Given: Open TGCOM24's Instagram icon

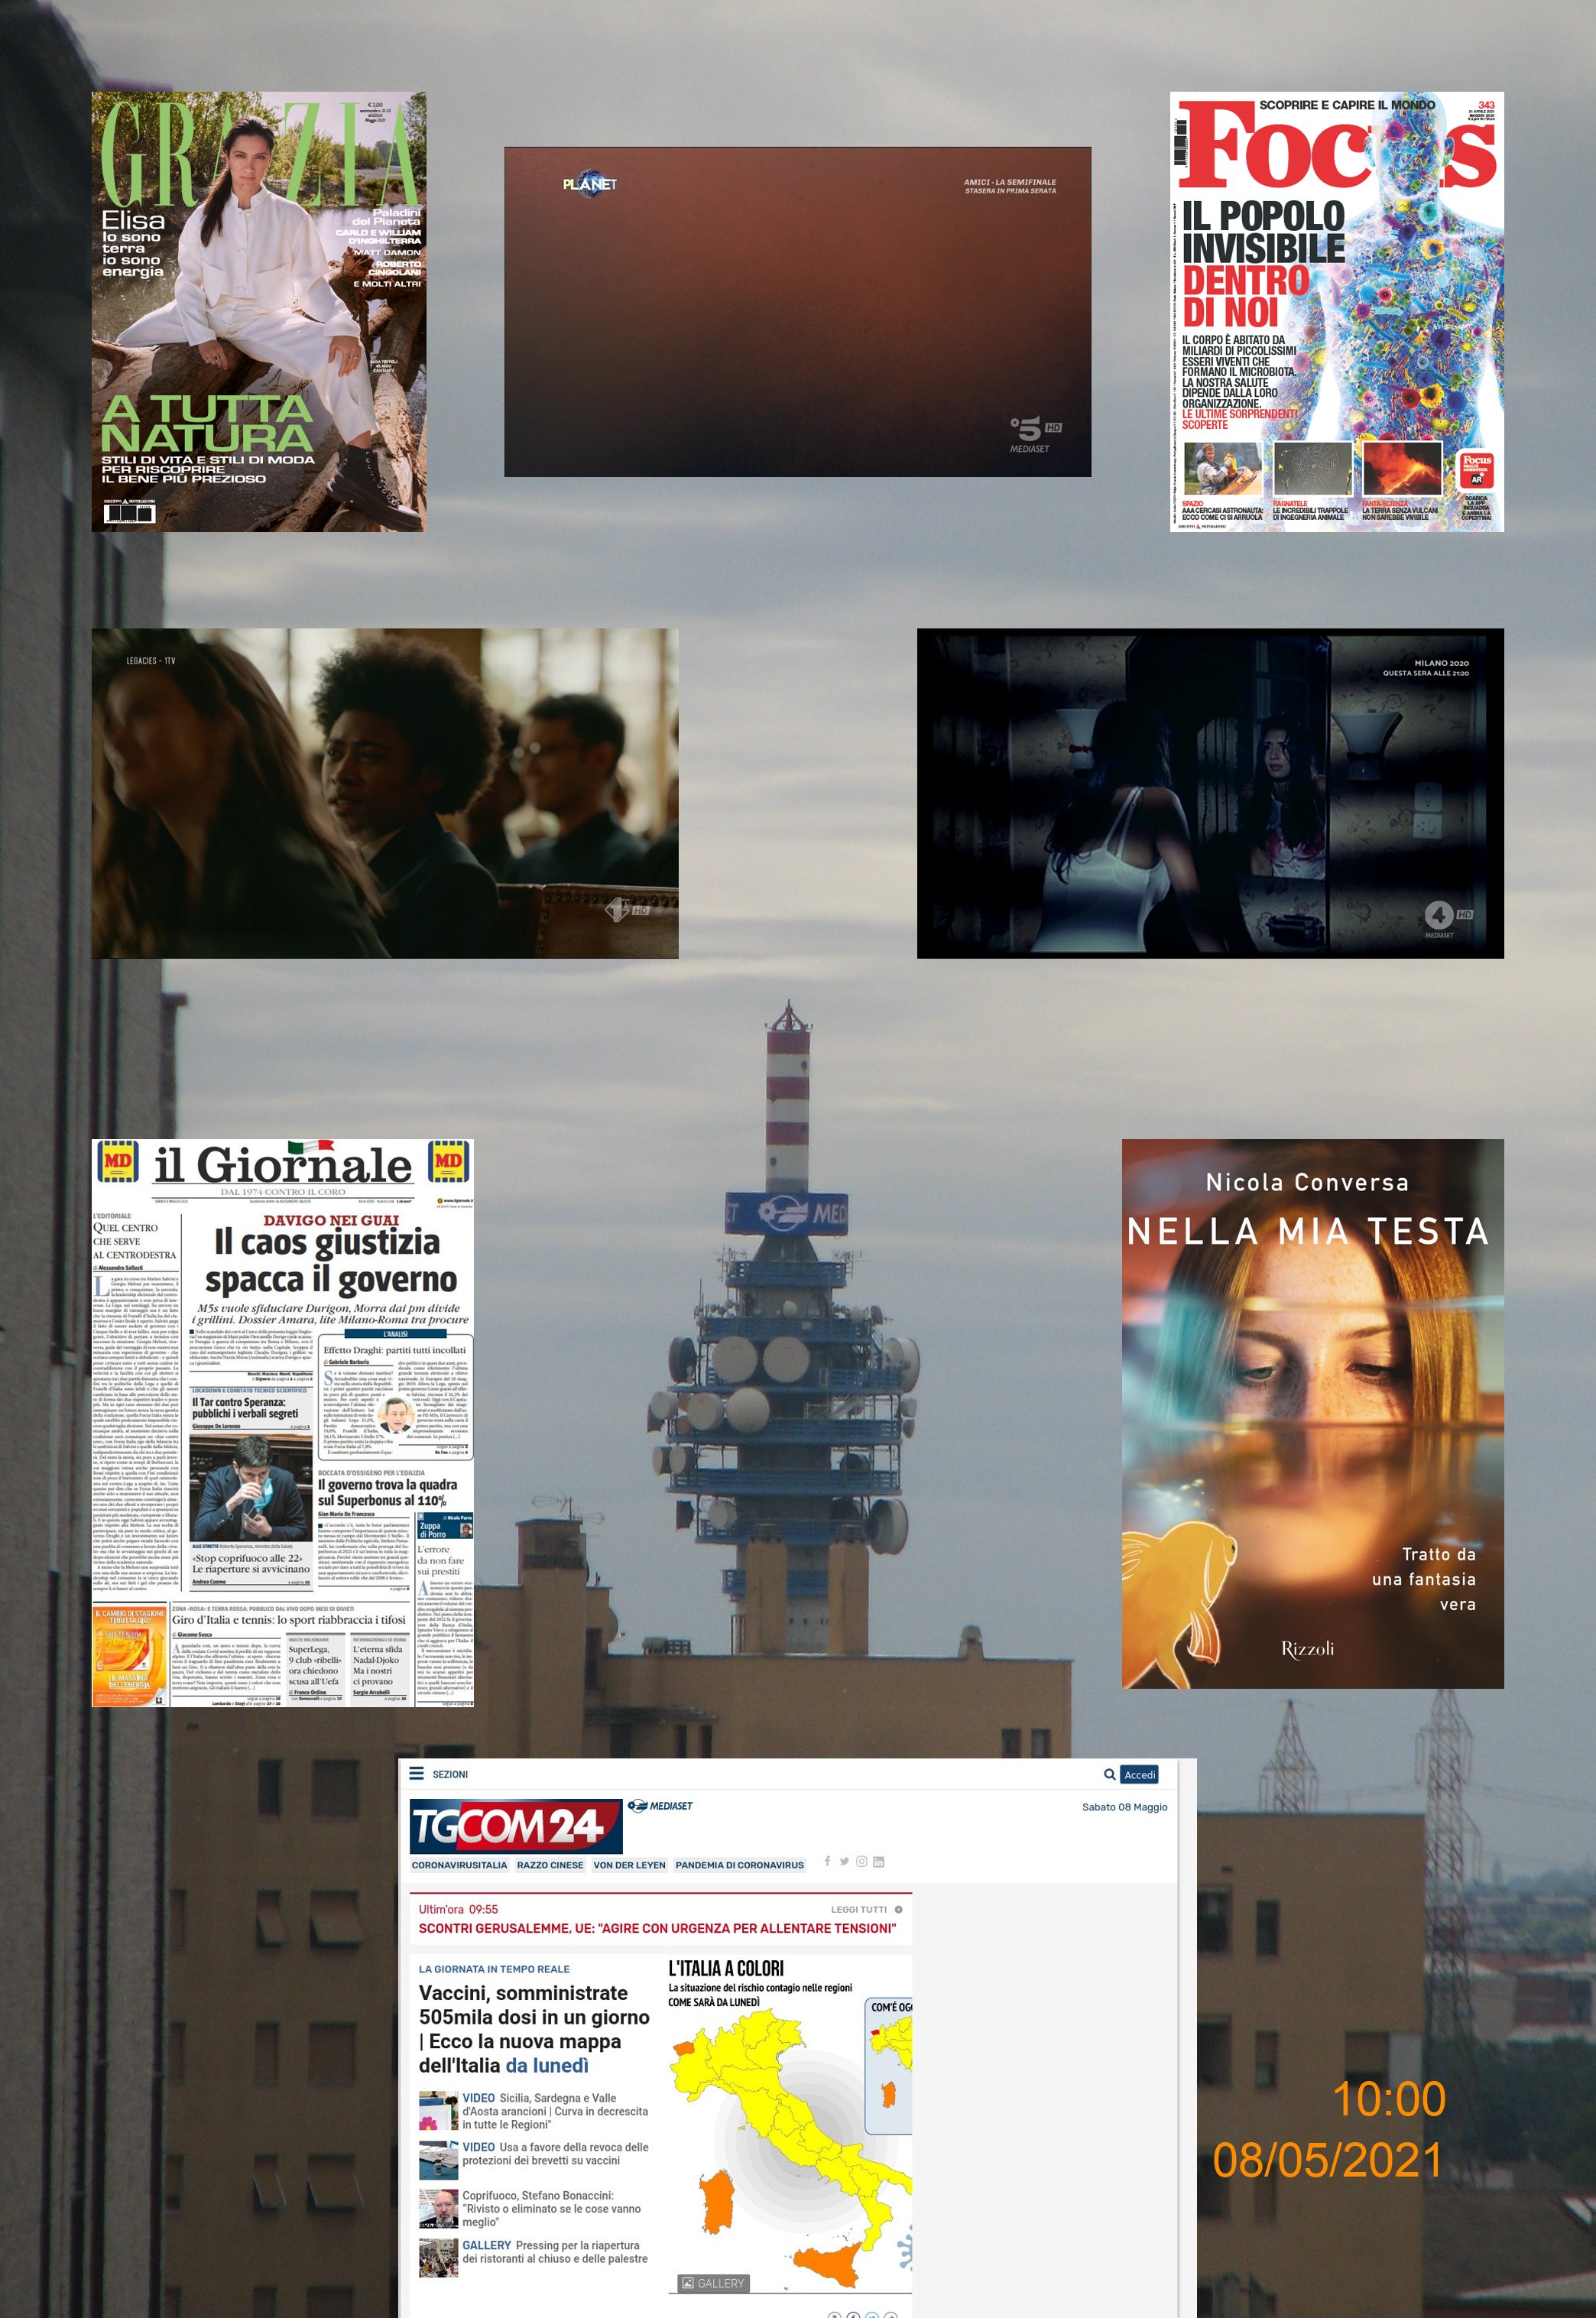Looking at the screenshot, I should click(861, 1861).
